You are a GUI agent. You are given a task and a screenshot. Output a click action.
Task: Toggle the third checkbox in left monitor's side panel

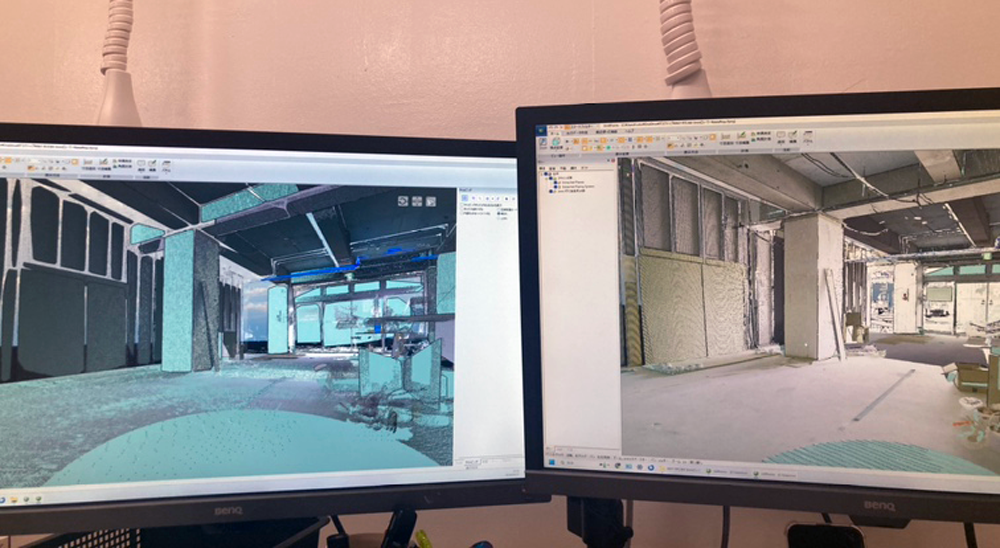(x=462, y=213)
